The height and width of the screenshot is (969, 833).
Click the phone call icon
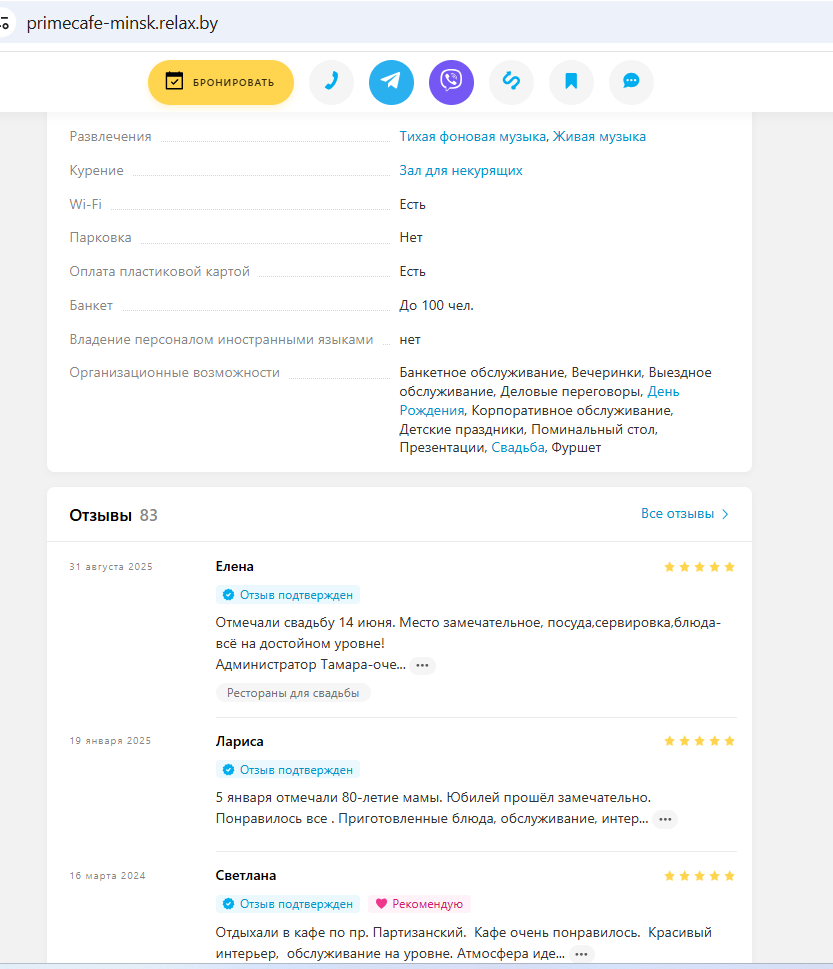(x=331, y=82)
